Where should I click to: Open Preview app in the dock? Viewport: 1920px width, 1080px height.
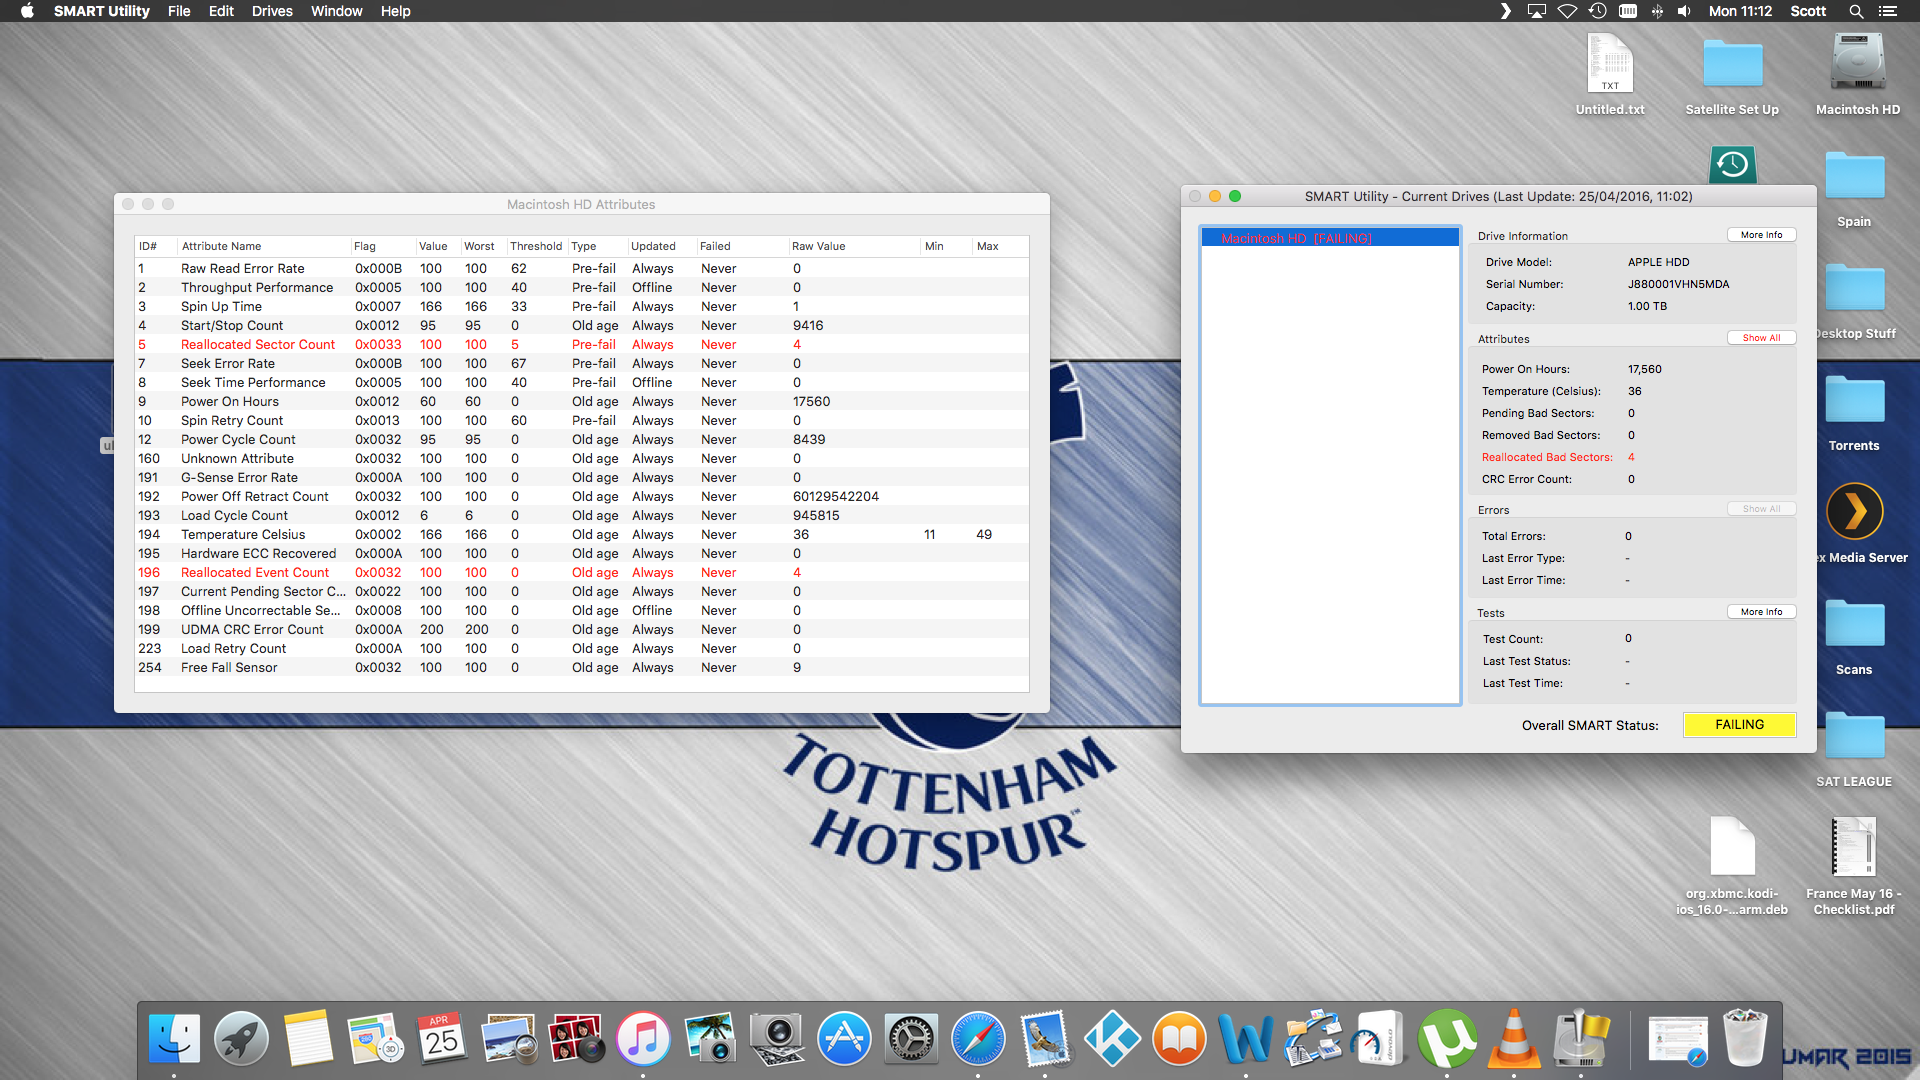tap(509, 1039)
